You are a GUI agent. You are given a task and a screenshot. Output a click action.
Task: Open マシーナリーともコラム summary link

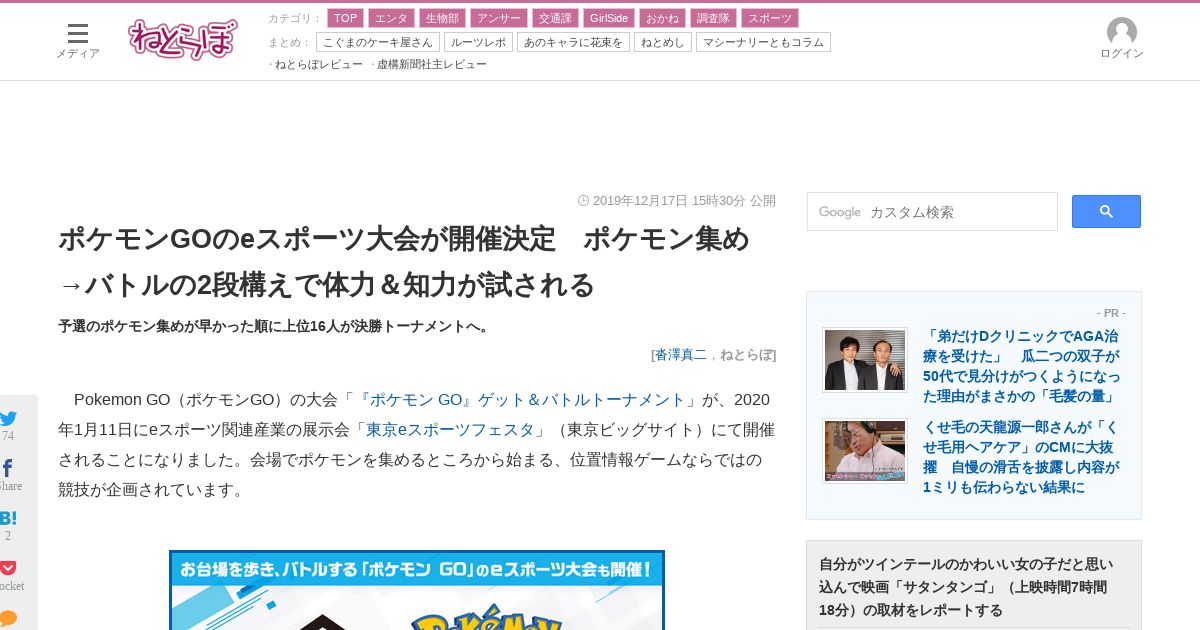[x=763, y=42]
